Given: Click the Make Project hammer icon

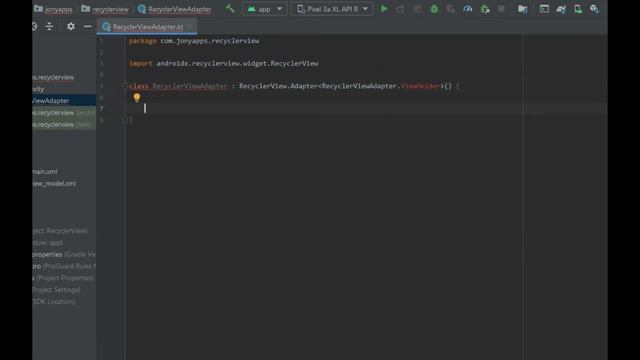Looking at the screenshot, I should [230, 9].
